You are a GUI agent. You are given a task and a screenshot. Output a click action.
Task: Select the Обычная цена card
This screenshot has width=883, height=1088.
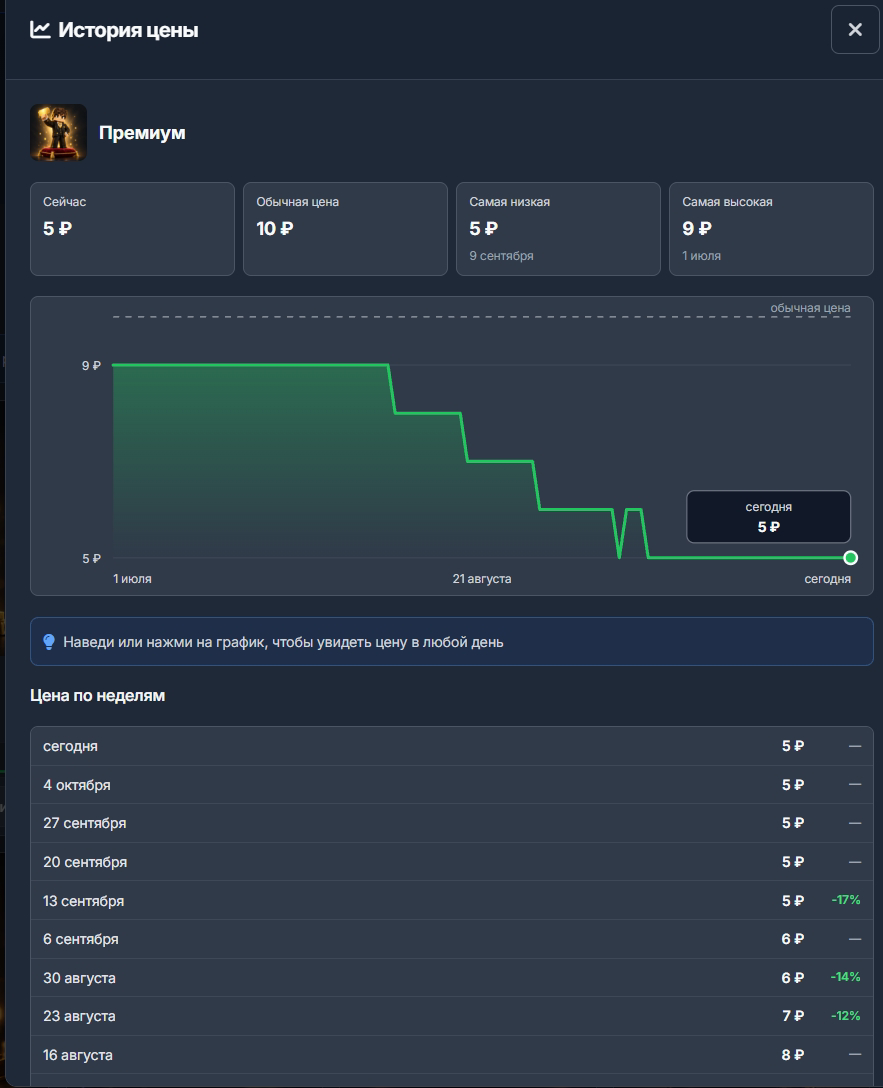[x=345, y=229]
